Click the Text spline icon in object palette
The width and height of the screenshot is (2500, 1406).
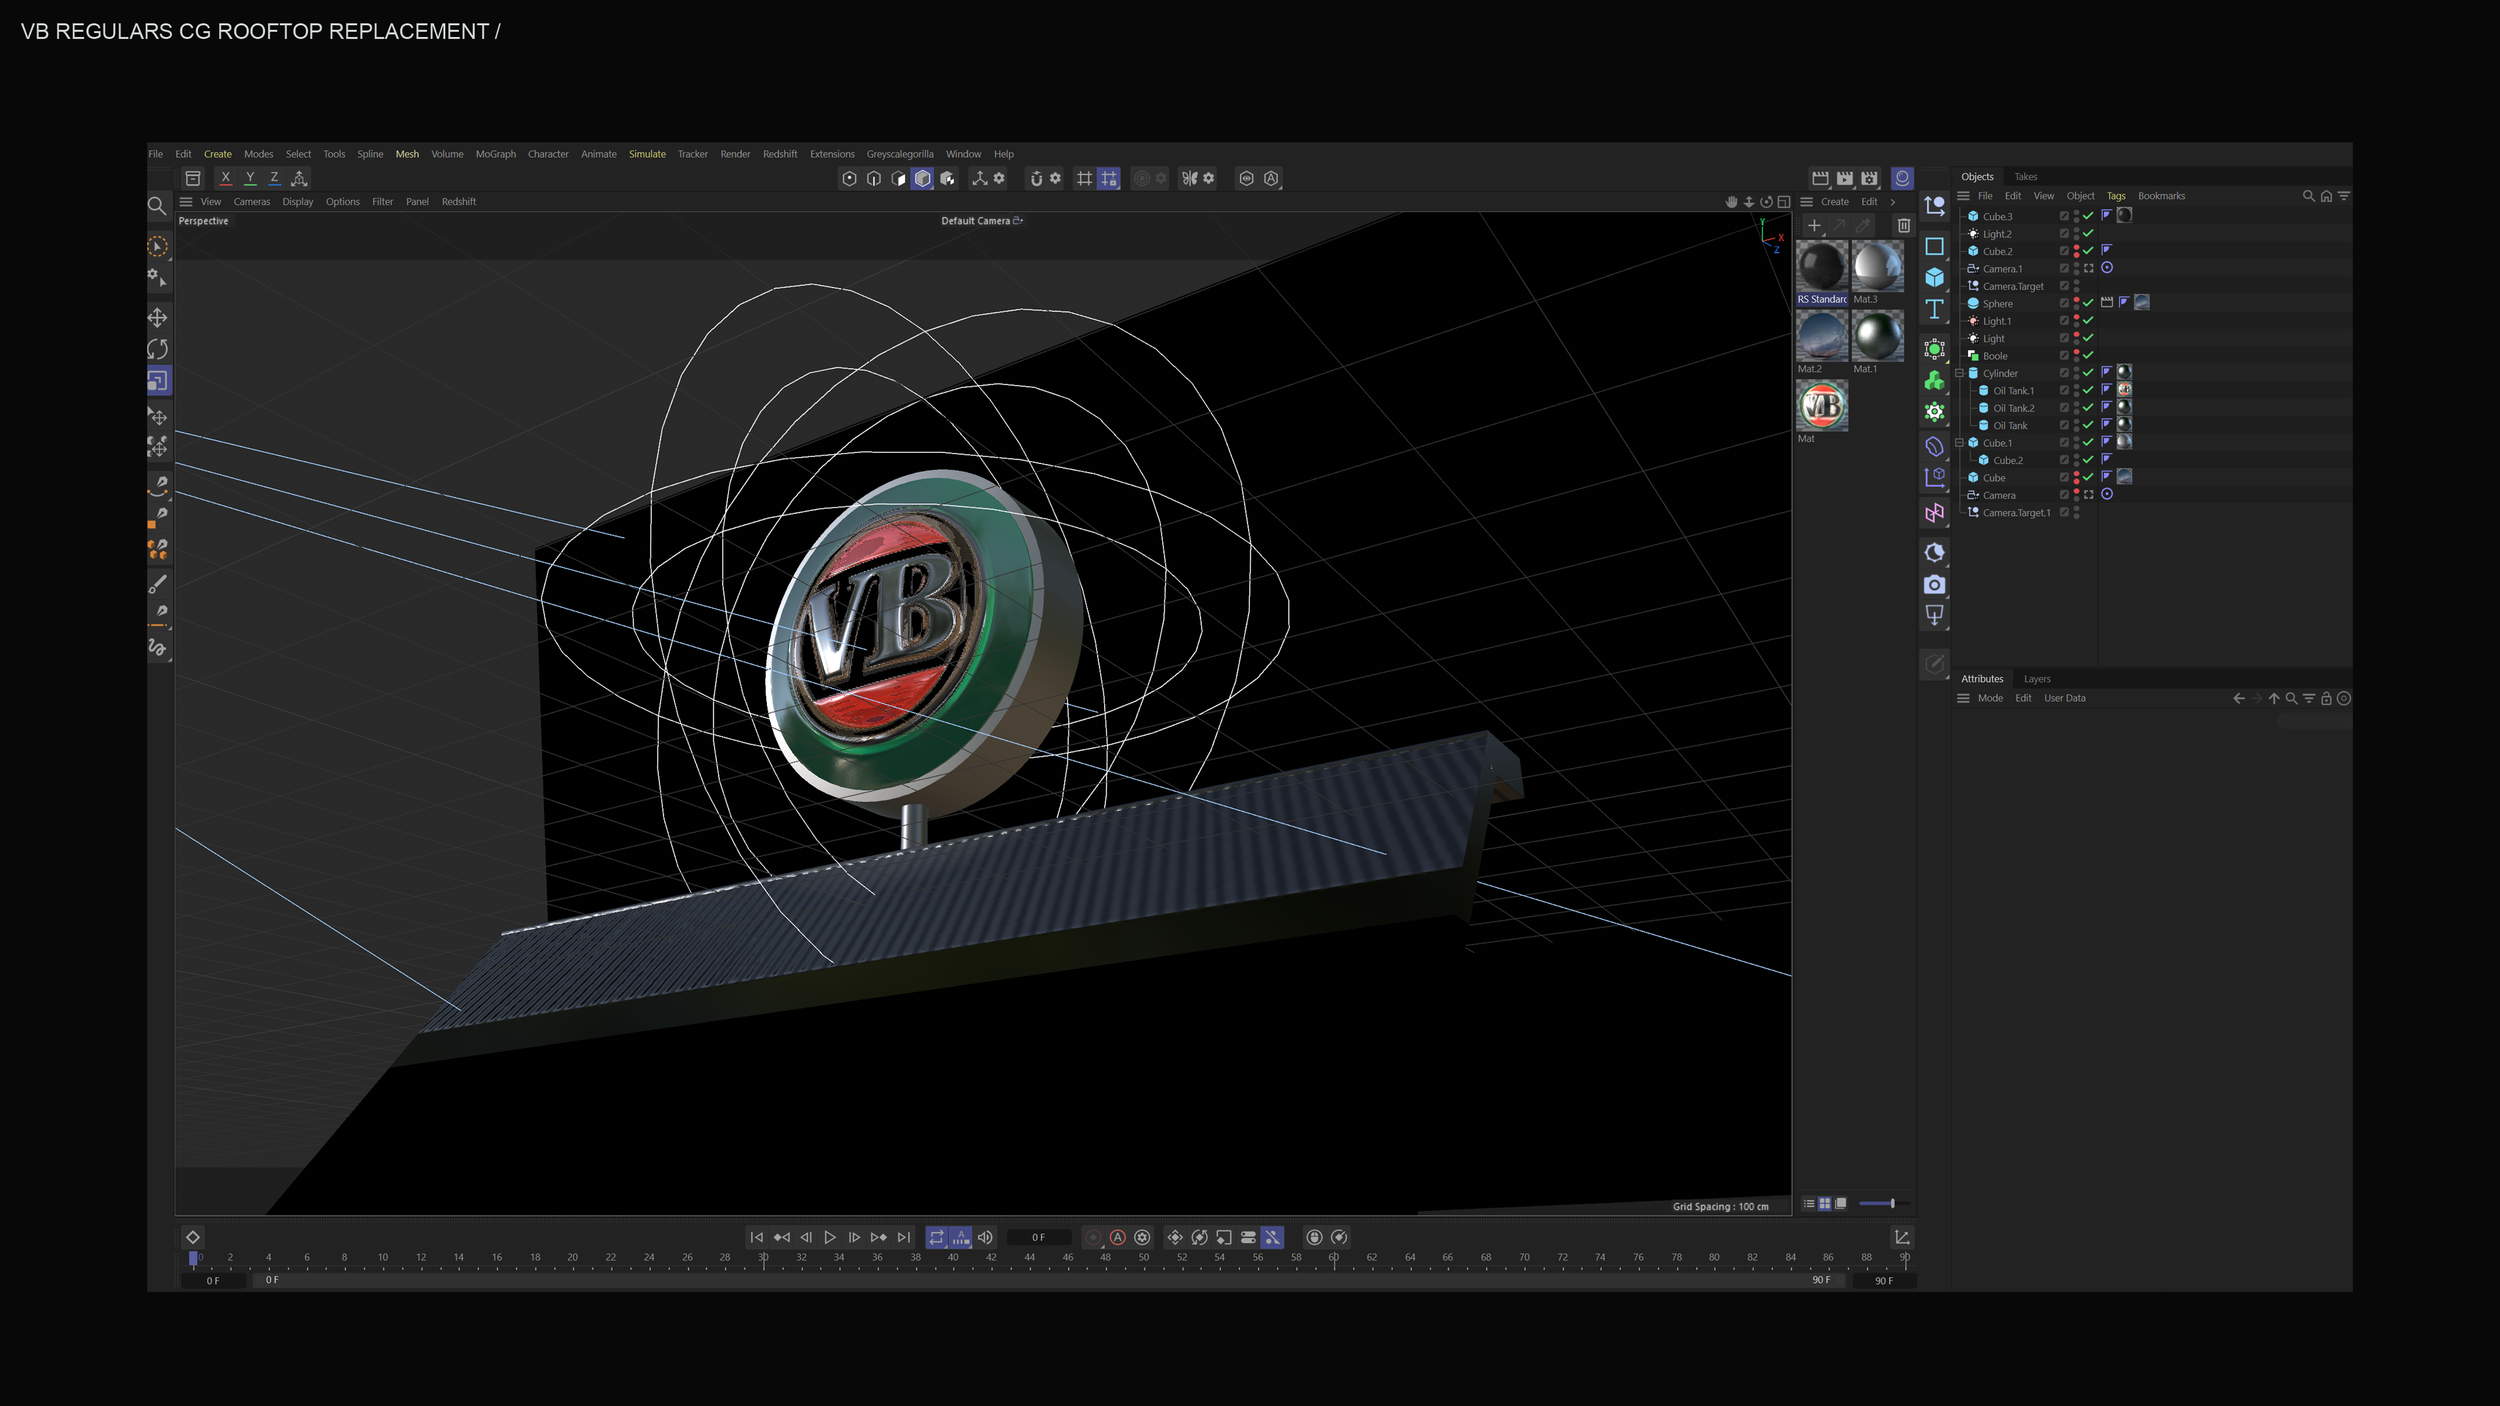tap(1934, 309)
